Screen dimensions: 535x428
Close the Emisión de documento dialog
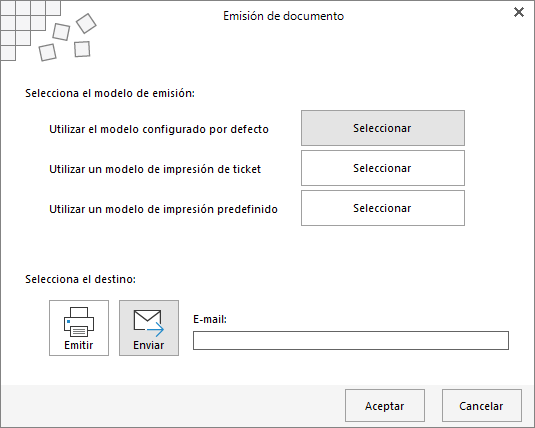pyautogui.click(x=519, y=12)
